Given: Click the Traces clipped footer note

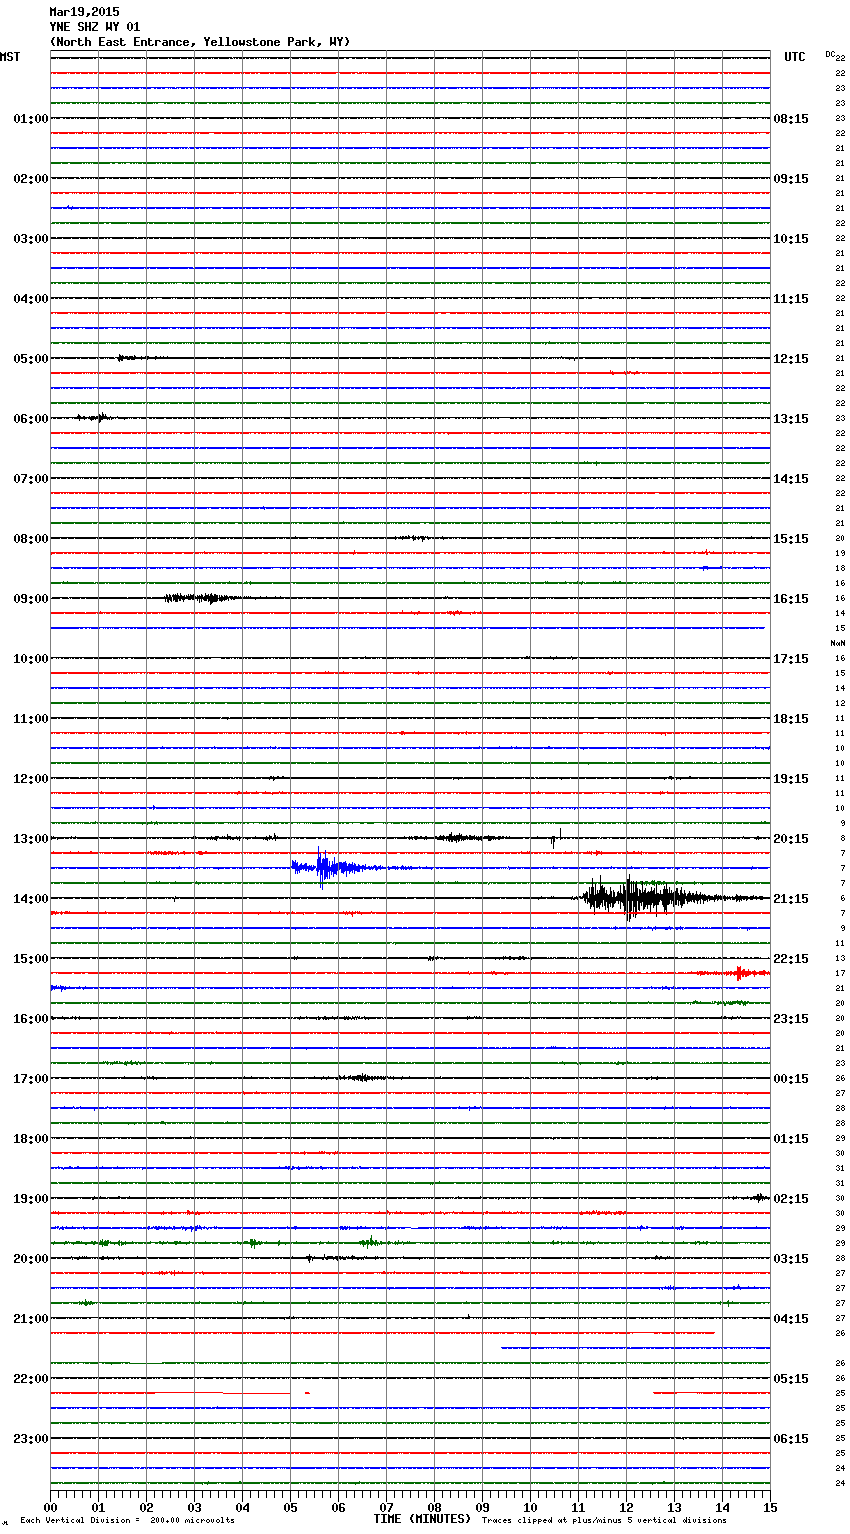Looking at the screenshot, I should click(x=604, y=1521).
